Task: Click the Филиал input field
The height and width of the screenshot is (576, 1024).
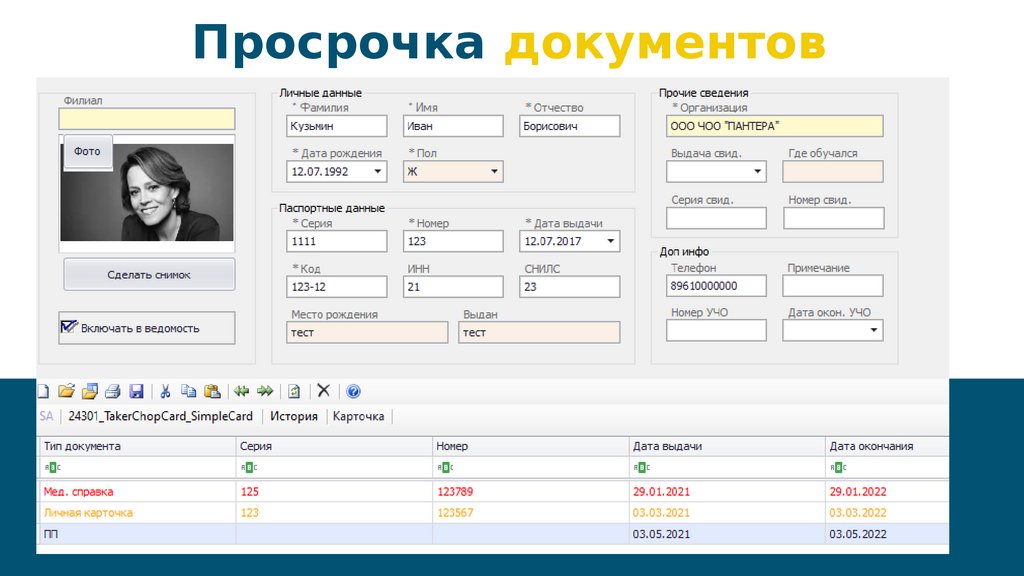Action: point(147,119)
